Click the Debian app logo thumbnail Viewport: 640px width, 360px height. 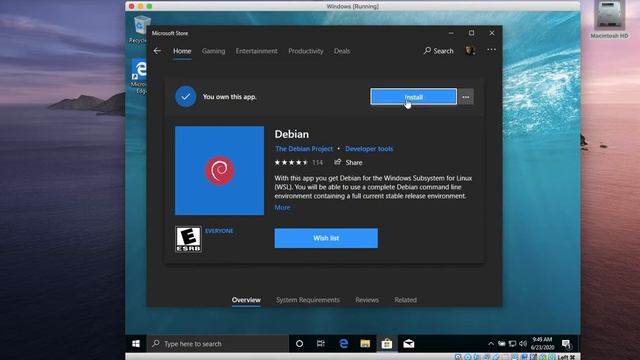click(220, 171)
